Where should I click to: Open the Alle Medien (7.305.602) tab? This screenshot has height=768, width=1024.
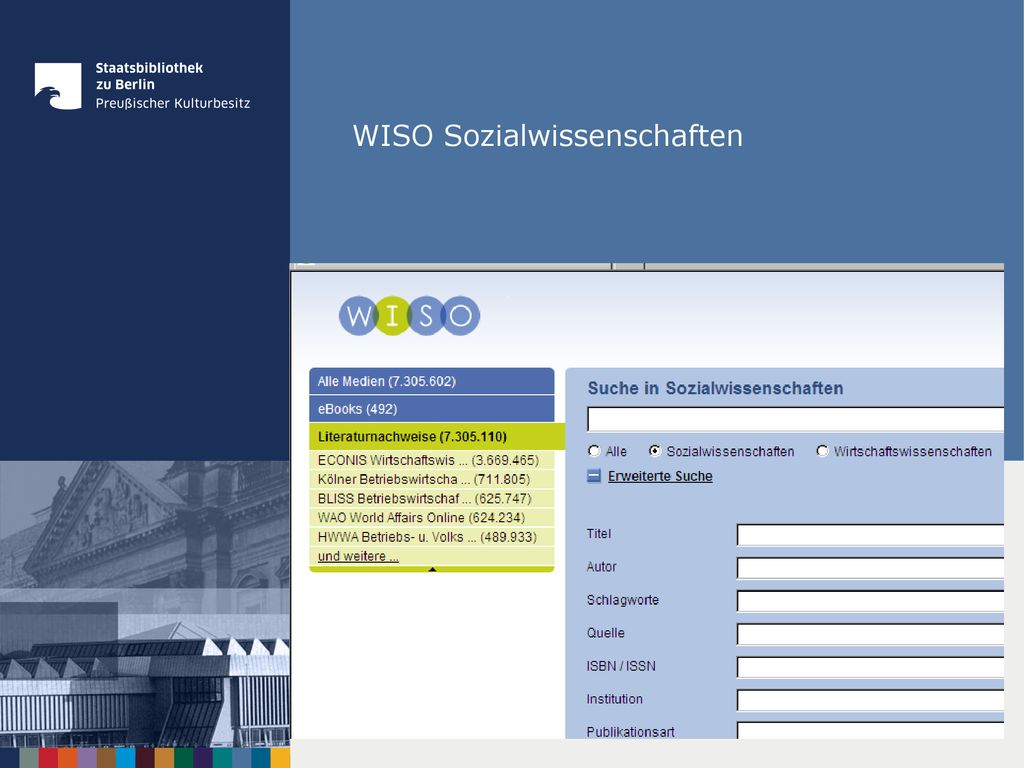tap(432, 381)
